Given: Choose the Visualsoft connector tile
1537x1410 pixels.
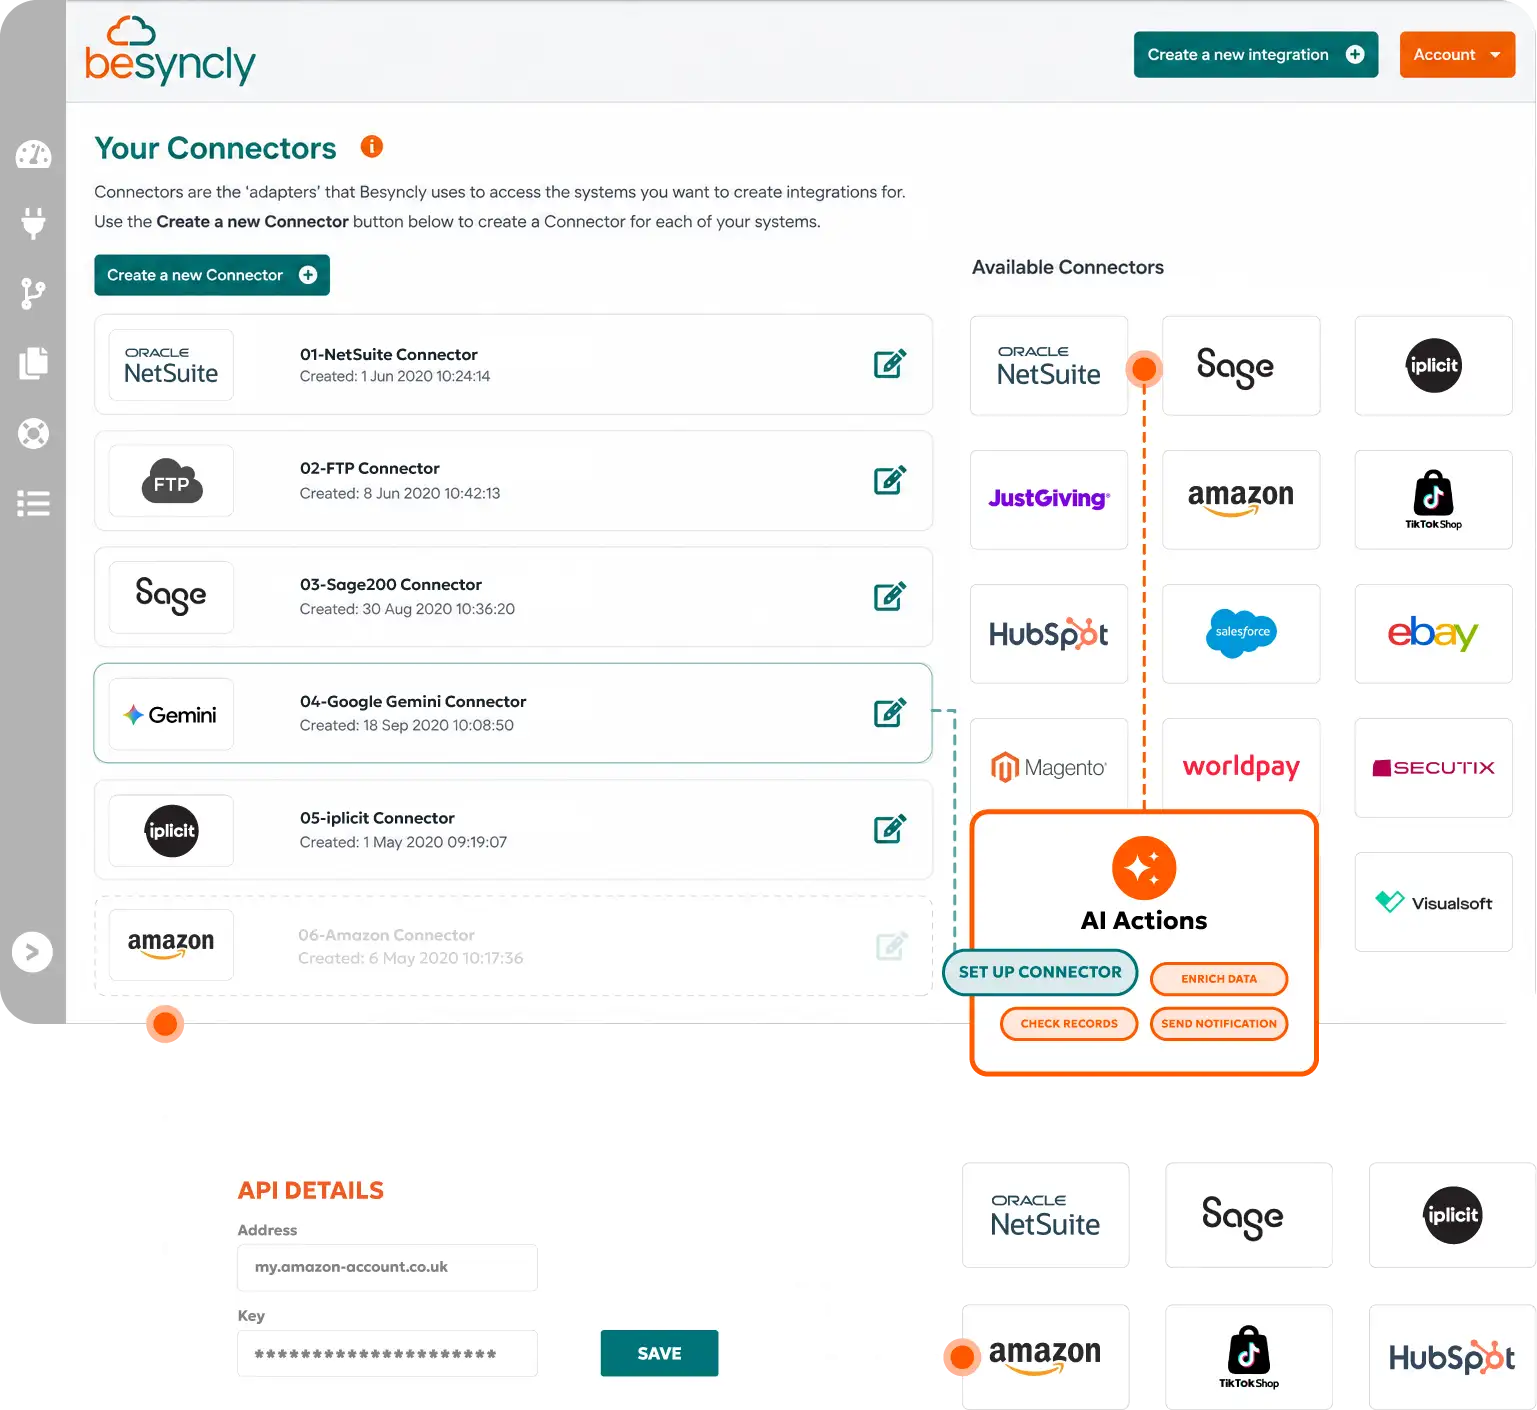Looking at the screenshot, I should [x=1433, y=902].
